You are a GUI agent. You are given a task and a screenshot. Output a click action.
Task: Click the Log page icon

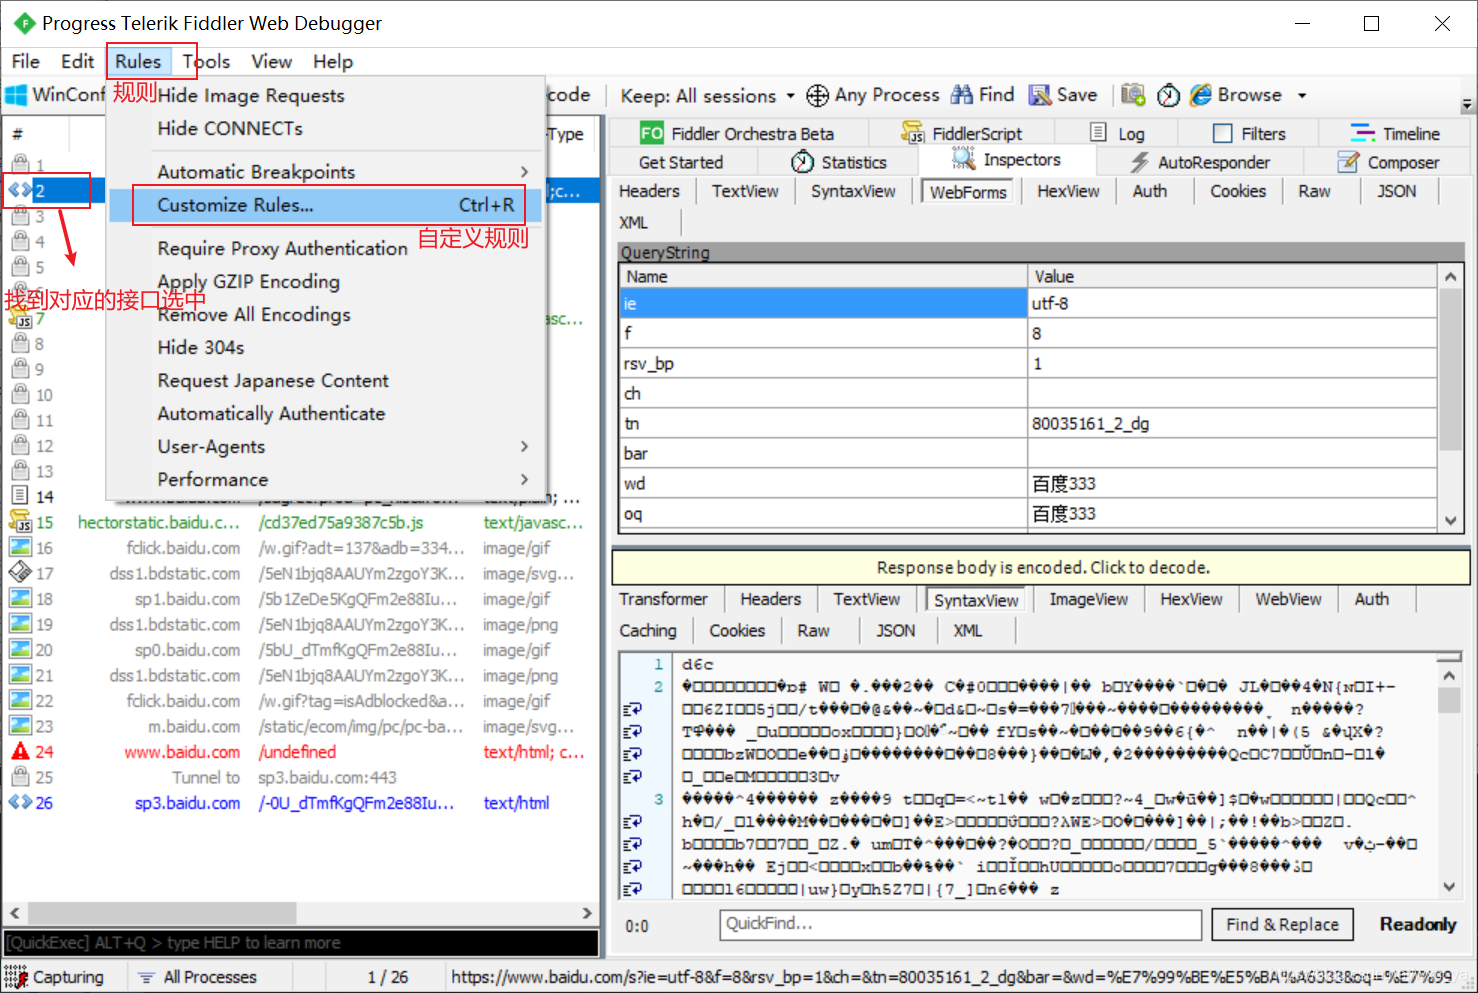1098,133
